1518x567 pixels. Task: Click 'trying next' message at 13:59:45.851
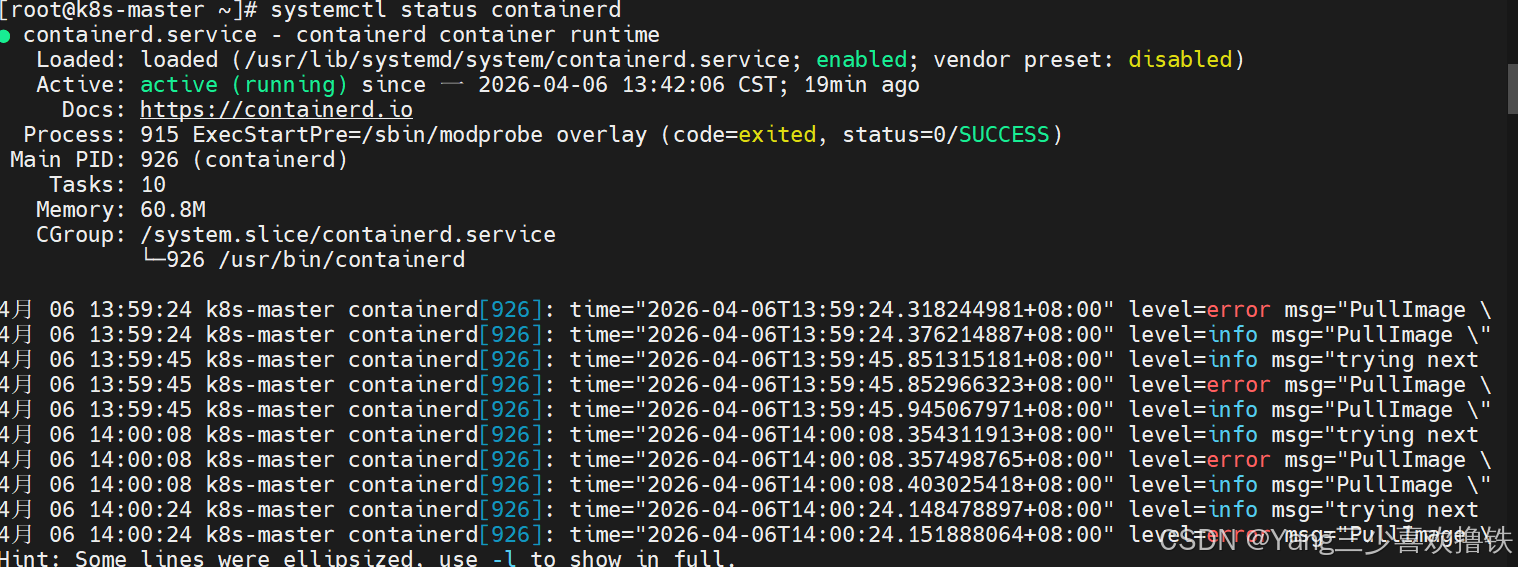(x=1407, y=360)
